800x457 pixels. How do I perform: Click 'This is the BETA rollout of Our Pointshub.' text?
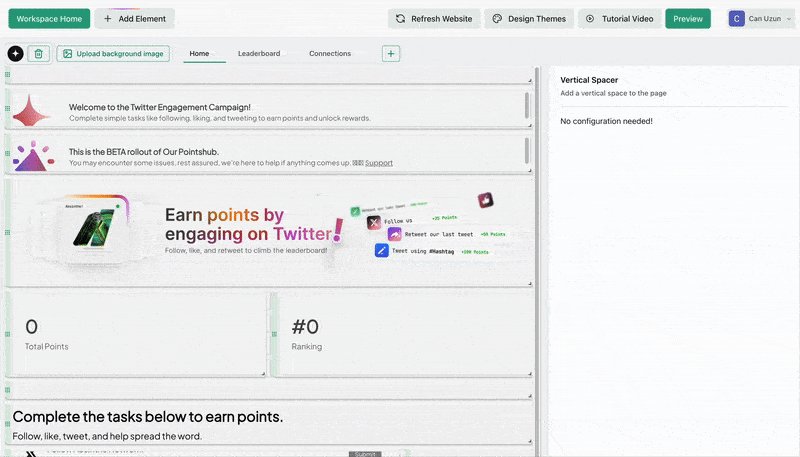tap(144, 152)
